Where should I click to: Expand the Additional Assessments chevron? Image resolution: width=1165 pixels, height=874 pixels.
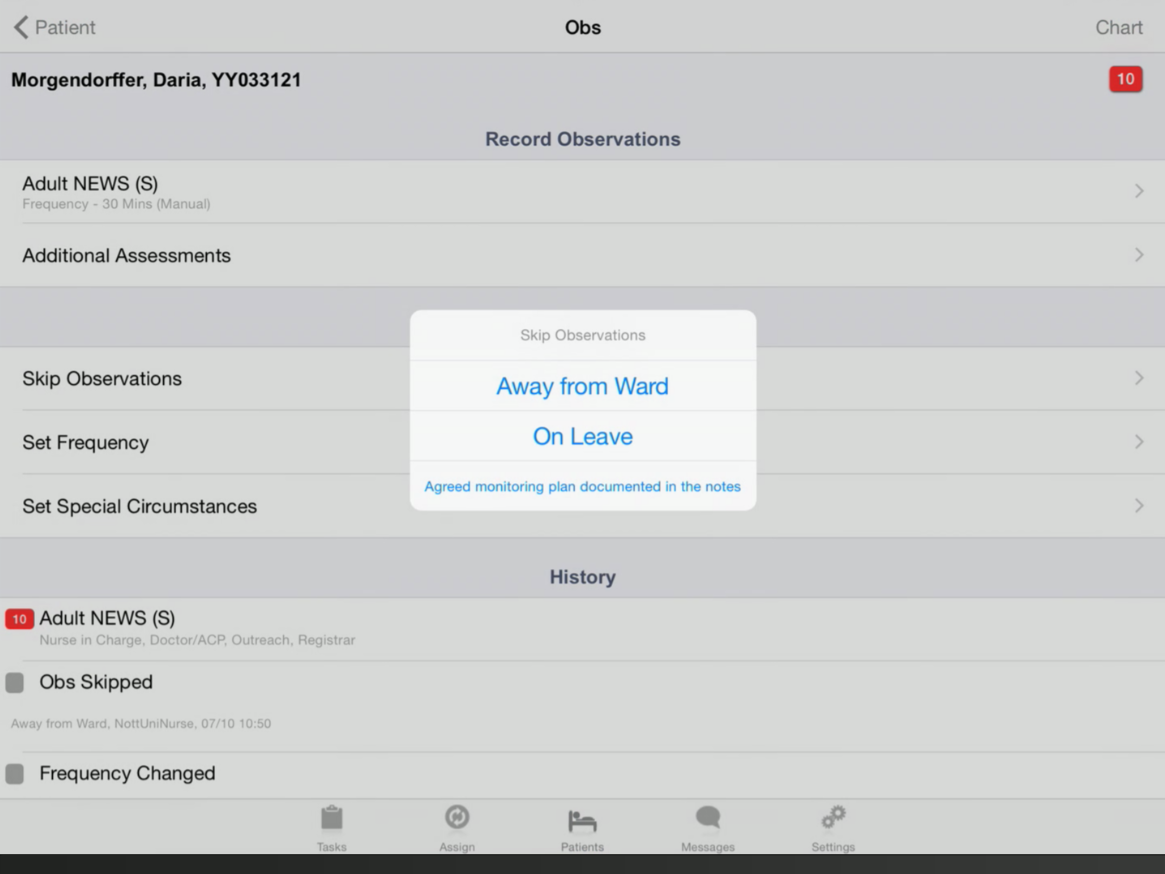tap(1138, 256)
